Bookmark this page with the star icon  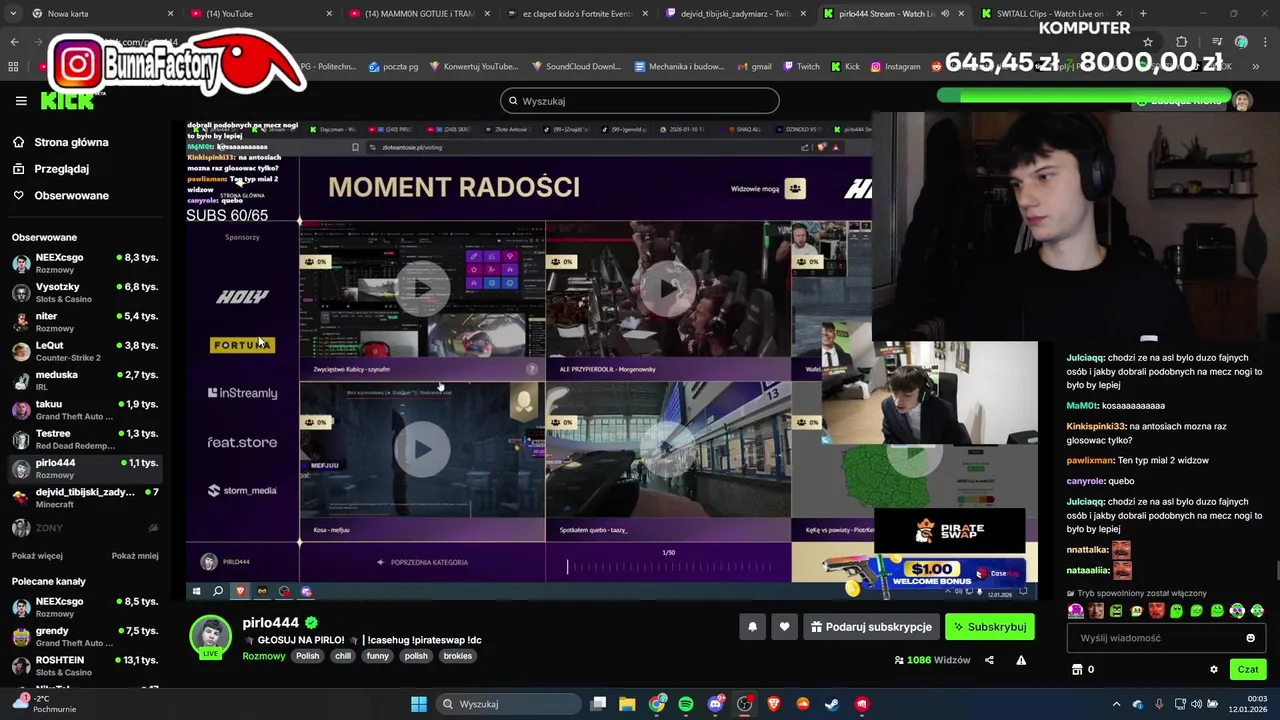(1148, 42)
